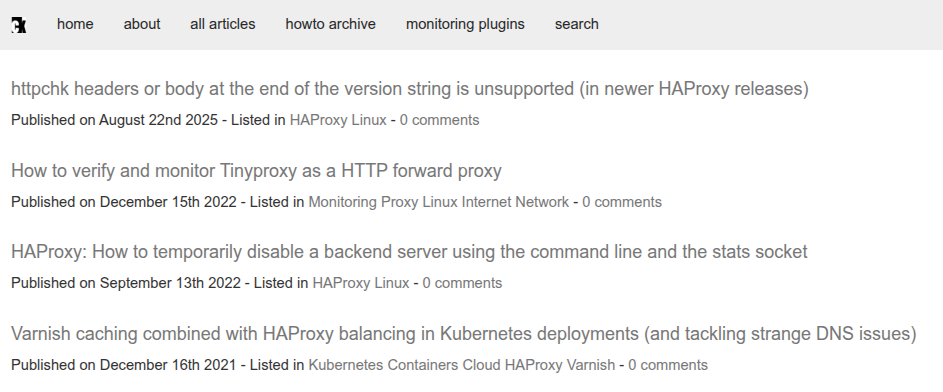
Task: Open the about page
Action: coord(142,24)
